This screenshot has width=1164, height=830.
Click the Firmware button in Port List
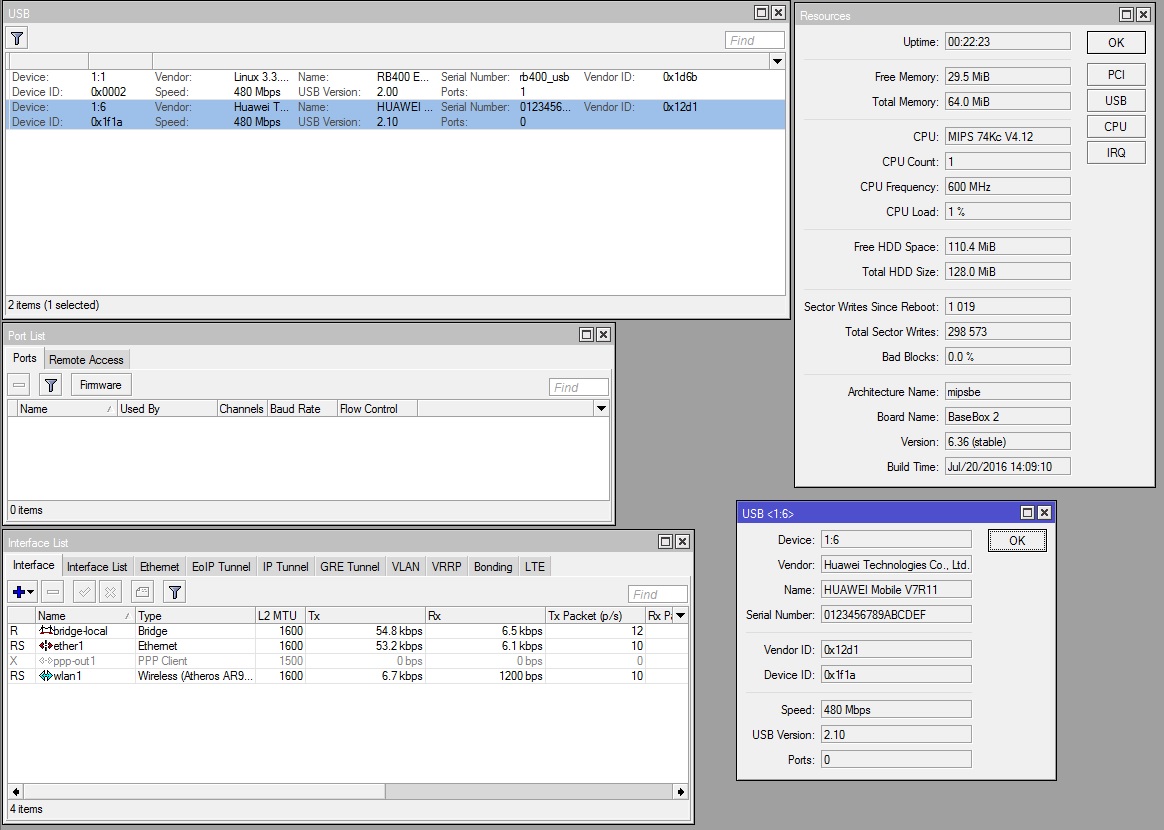click(x=101, y=385)
